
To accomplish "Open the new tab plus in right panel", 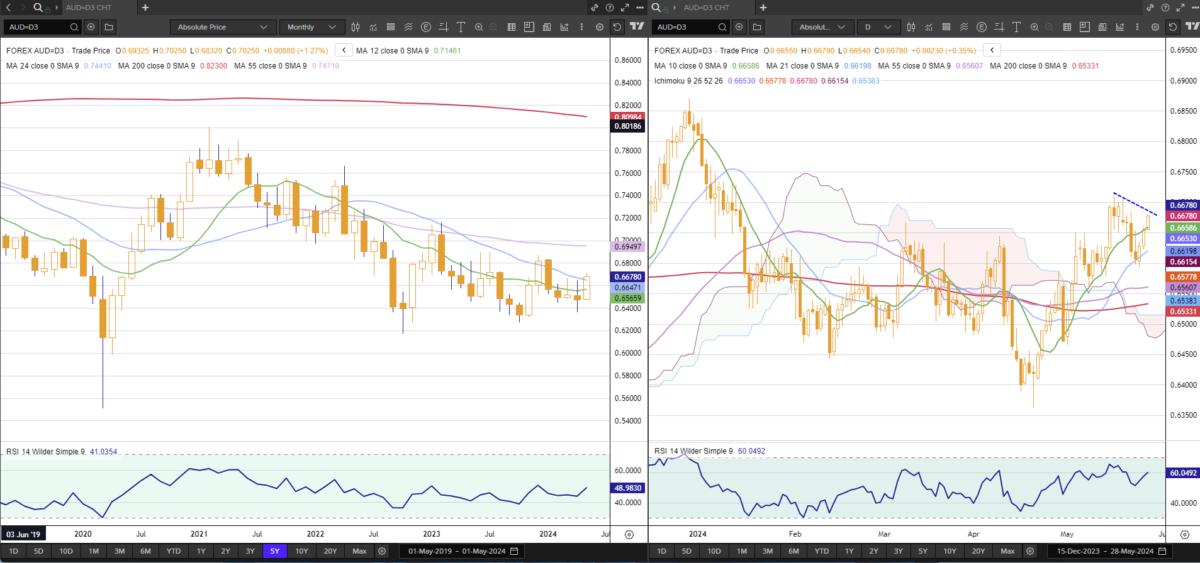I will pyautogui.click(x=763, y=7).
